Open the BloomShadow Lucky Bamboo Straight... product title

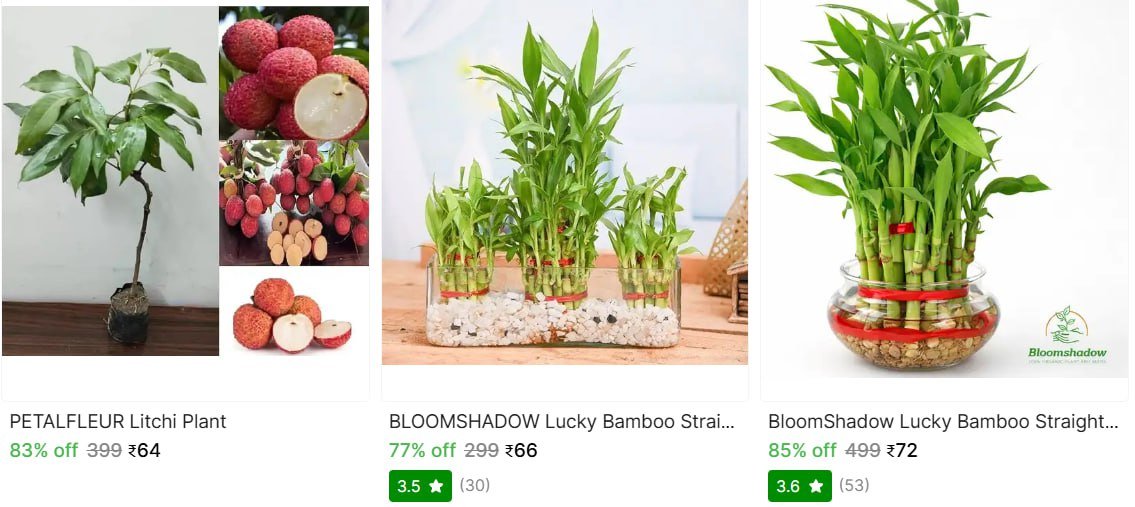(x=943, y=421)
